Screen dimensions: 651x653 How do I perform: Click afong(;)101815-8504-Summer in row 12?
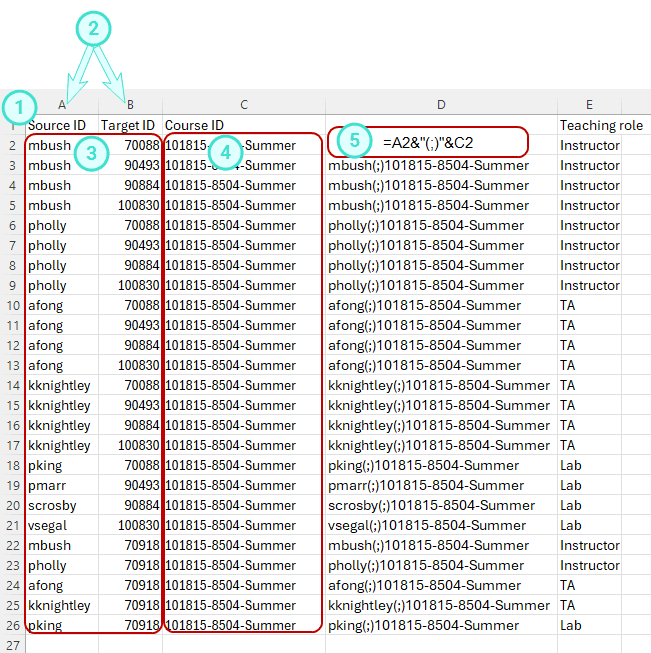[441, 345]
